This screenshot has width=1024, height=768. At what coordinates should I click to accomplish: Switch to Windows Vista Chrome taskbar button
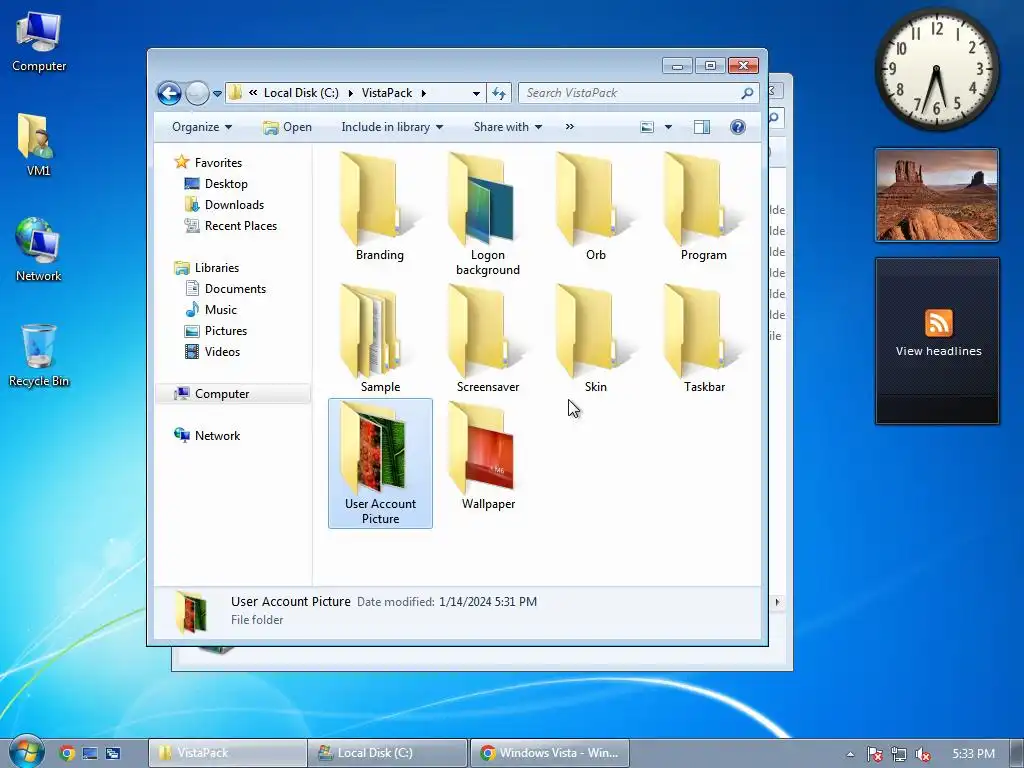coord(549,753)
